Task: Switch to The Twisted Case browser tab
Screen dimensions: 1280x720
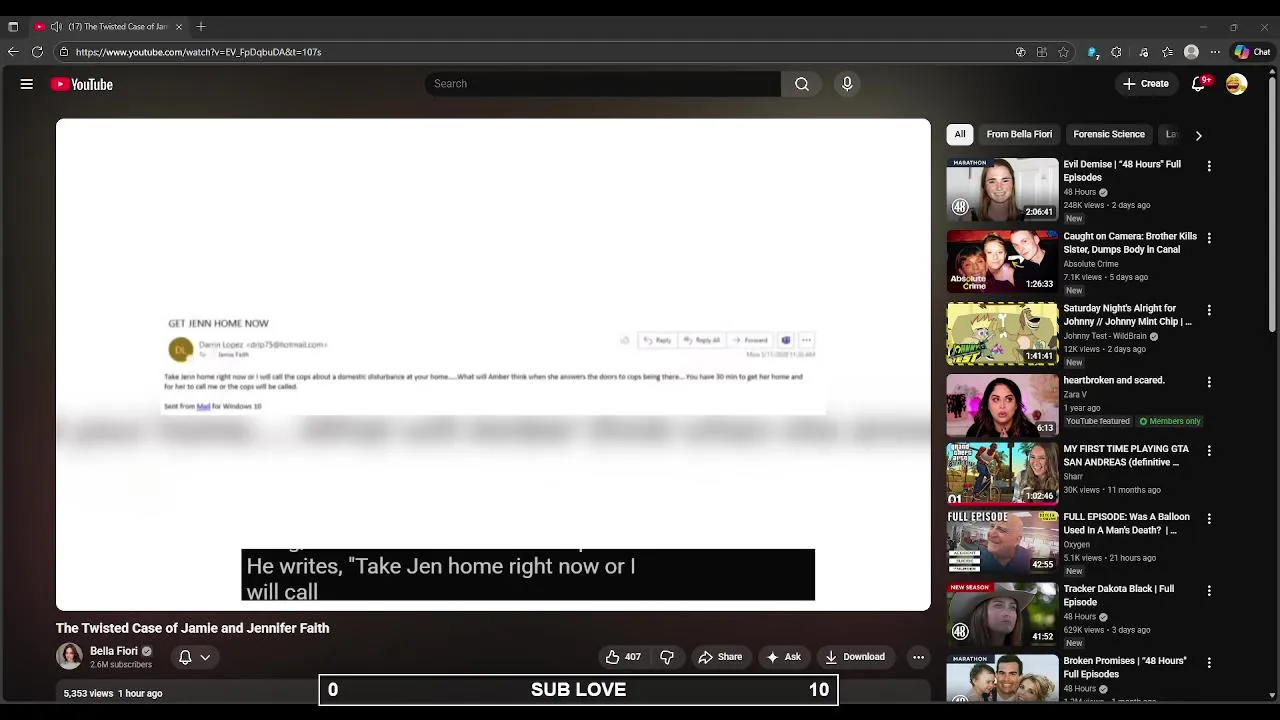Action: (110, 27)
